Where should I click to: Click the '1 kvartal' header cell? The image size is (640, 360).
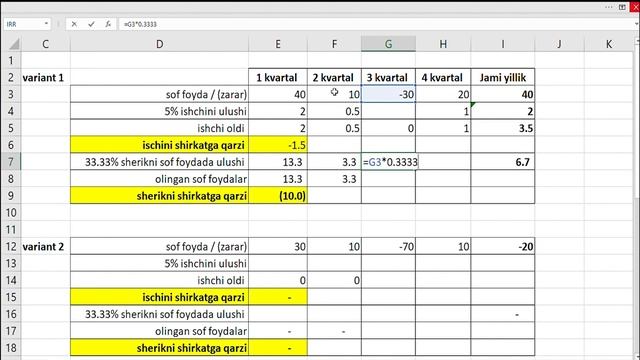click(278, 78)
